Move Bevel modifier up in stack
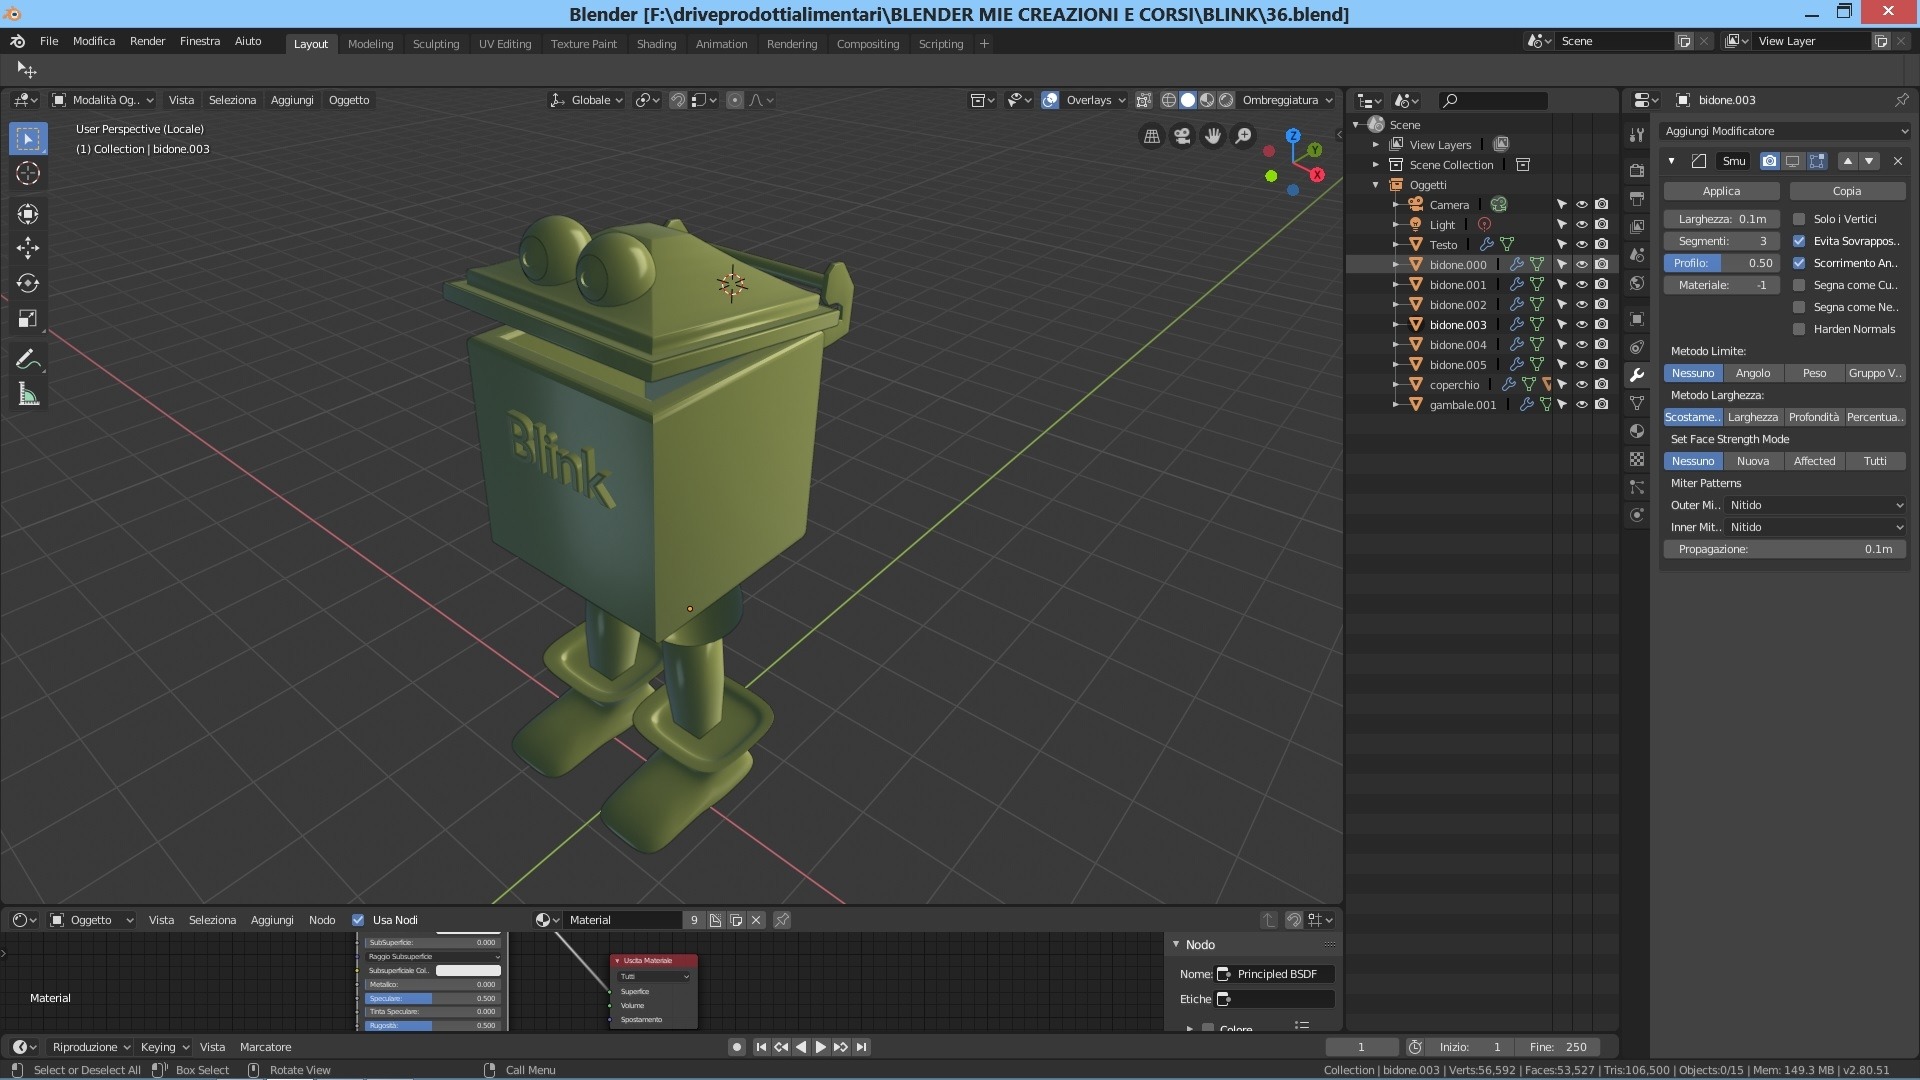 (1847, 161)
